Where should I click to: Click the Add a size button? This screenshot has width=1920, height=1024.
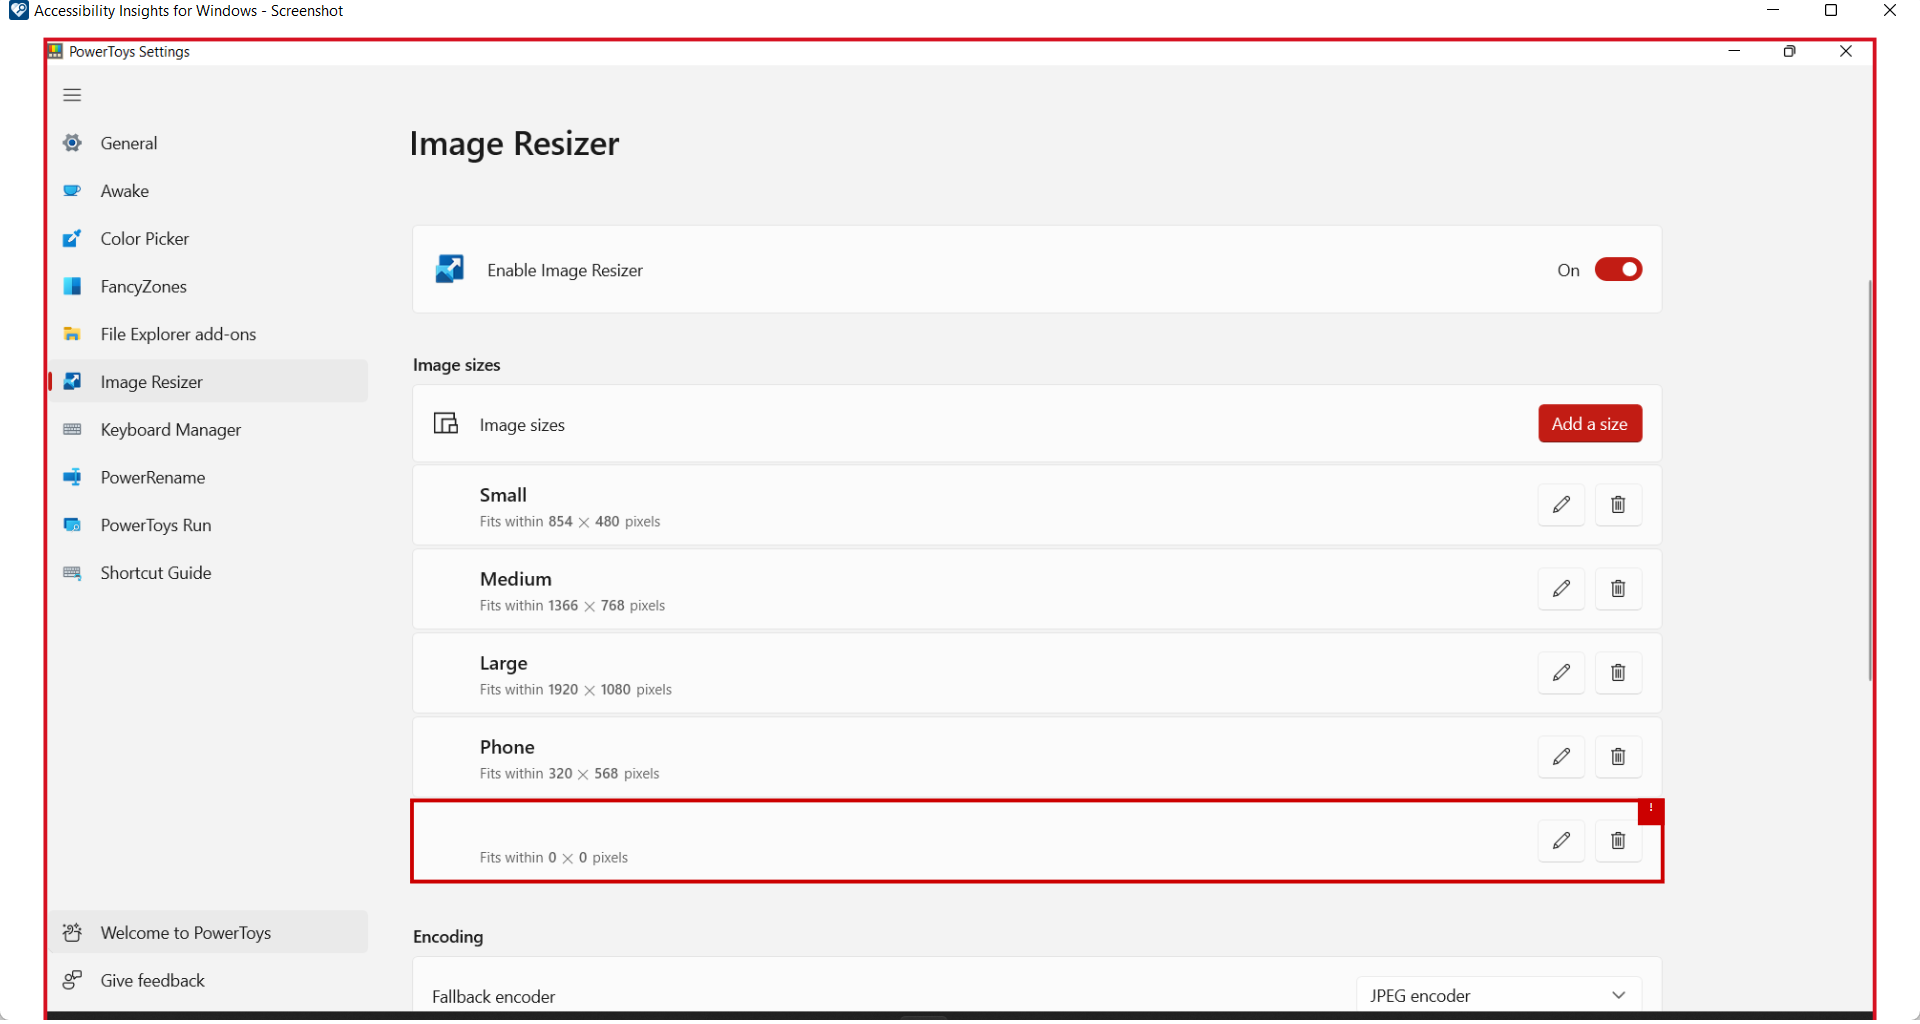(x=1589, y=423)
